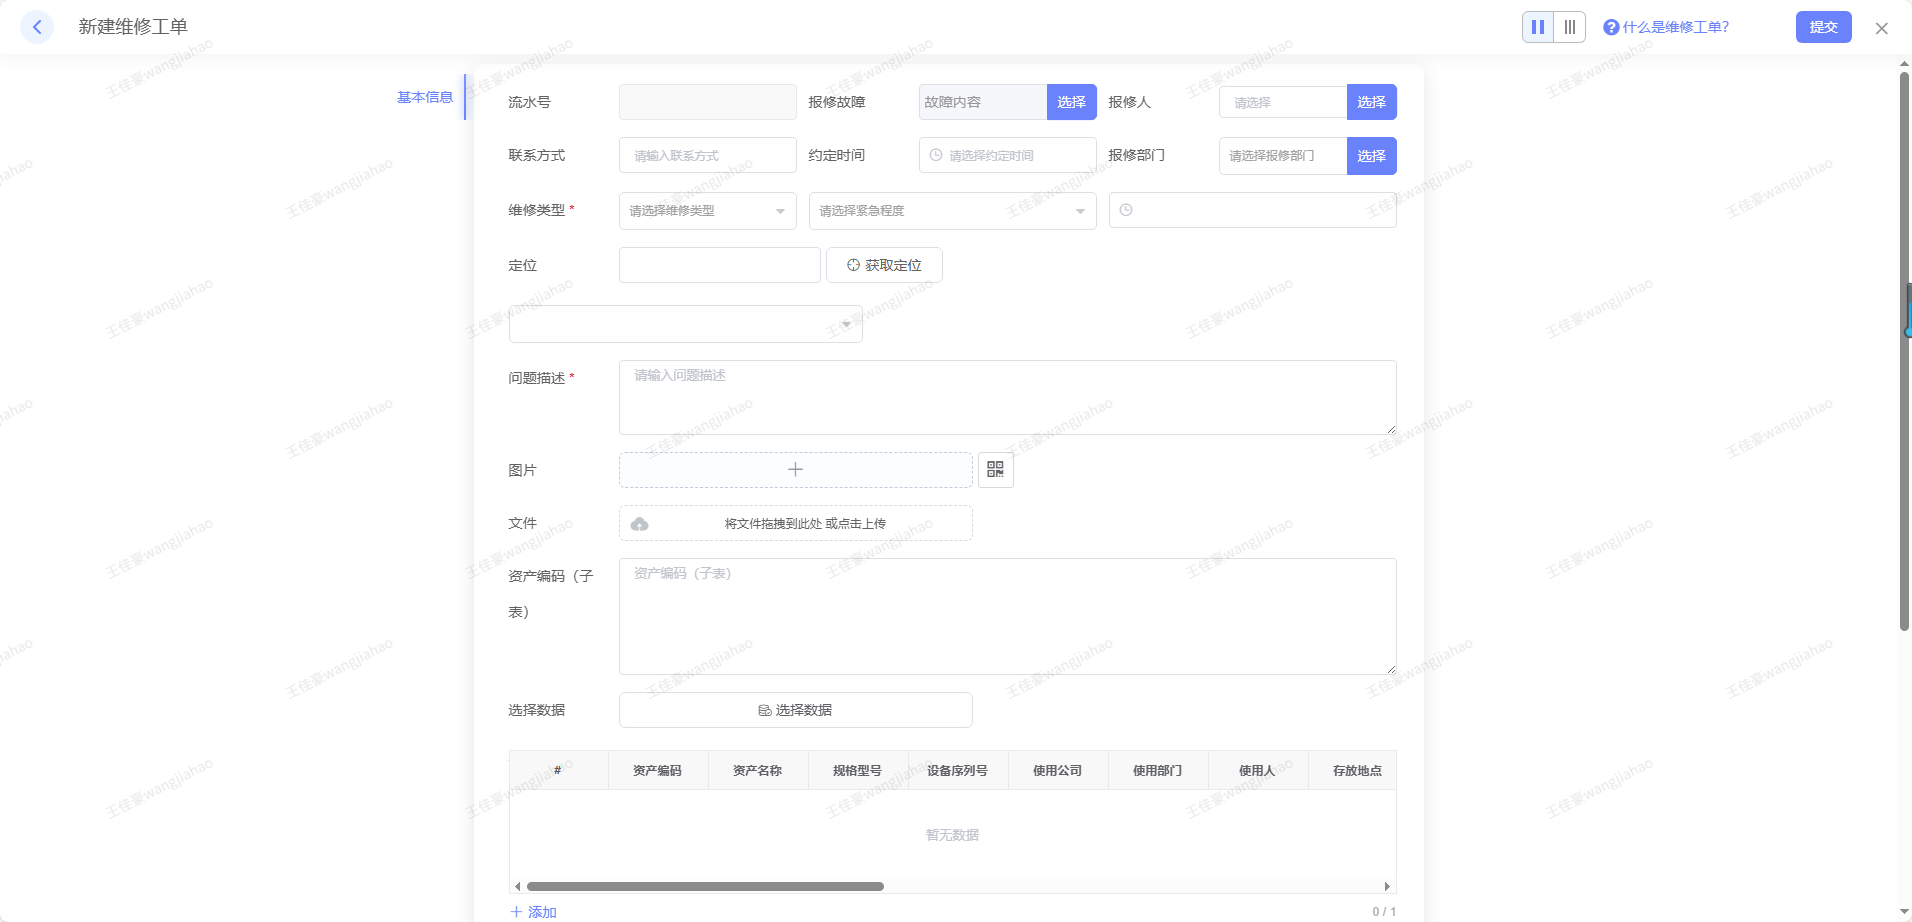
Task: Open the 什么是维修工单 help link
Action: pyautogui.click(x=1666, y=27)
